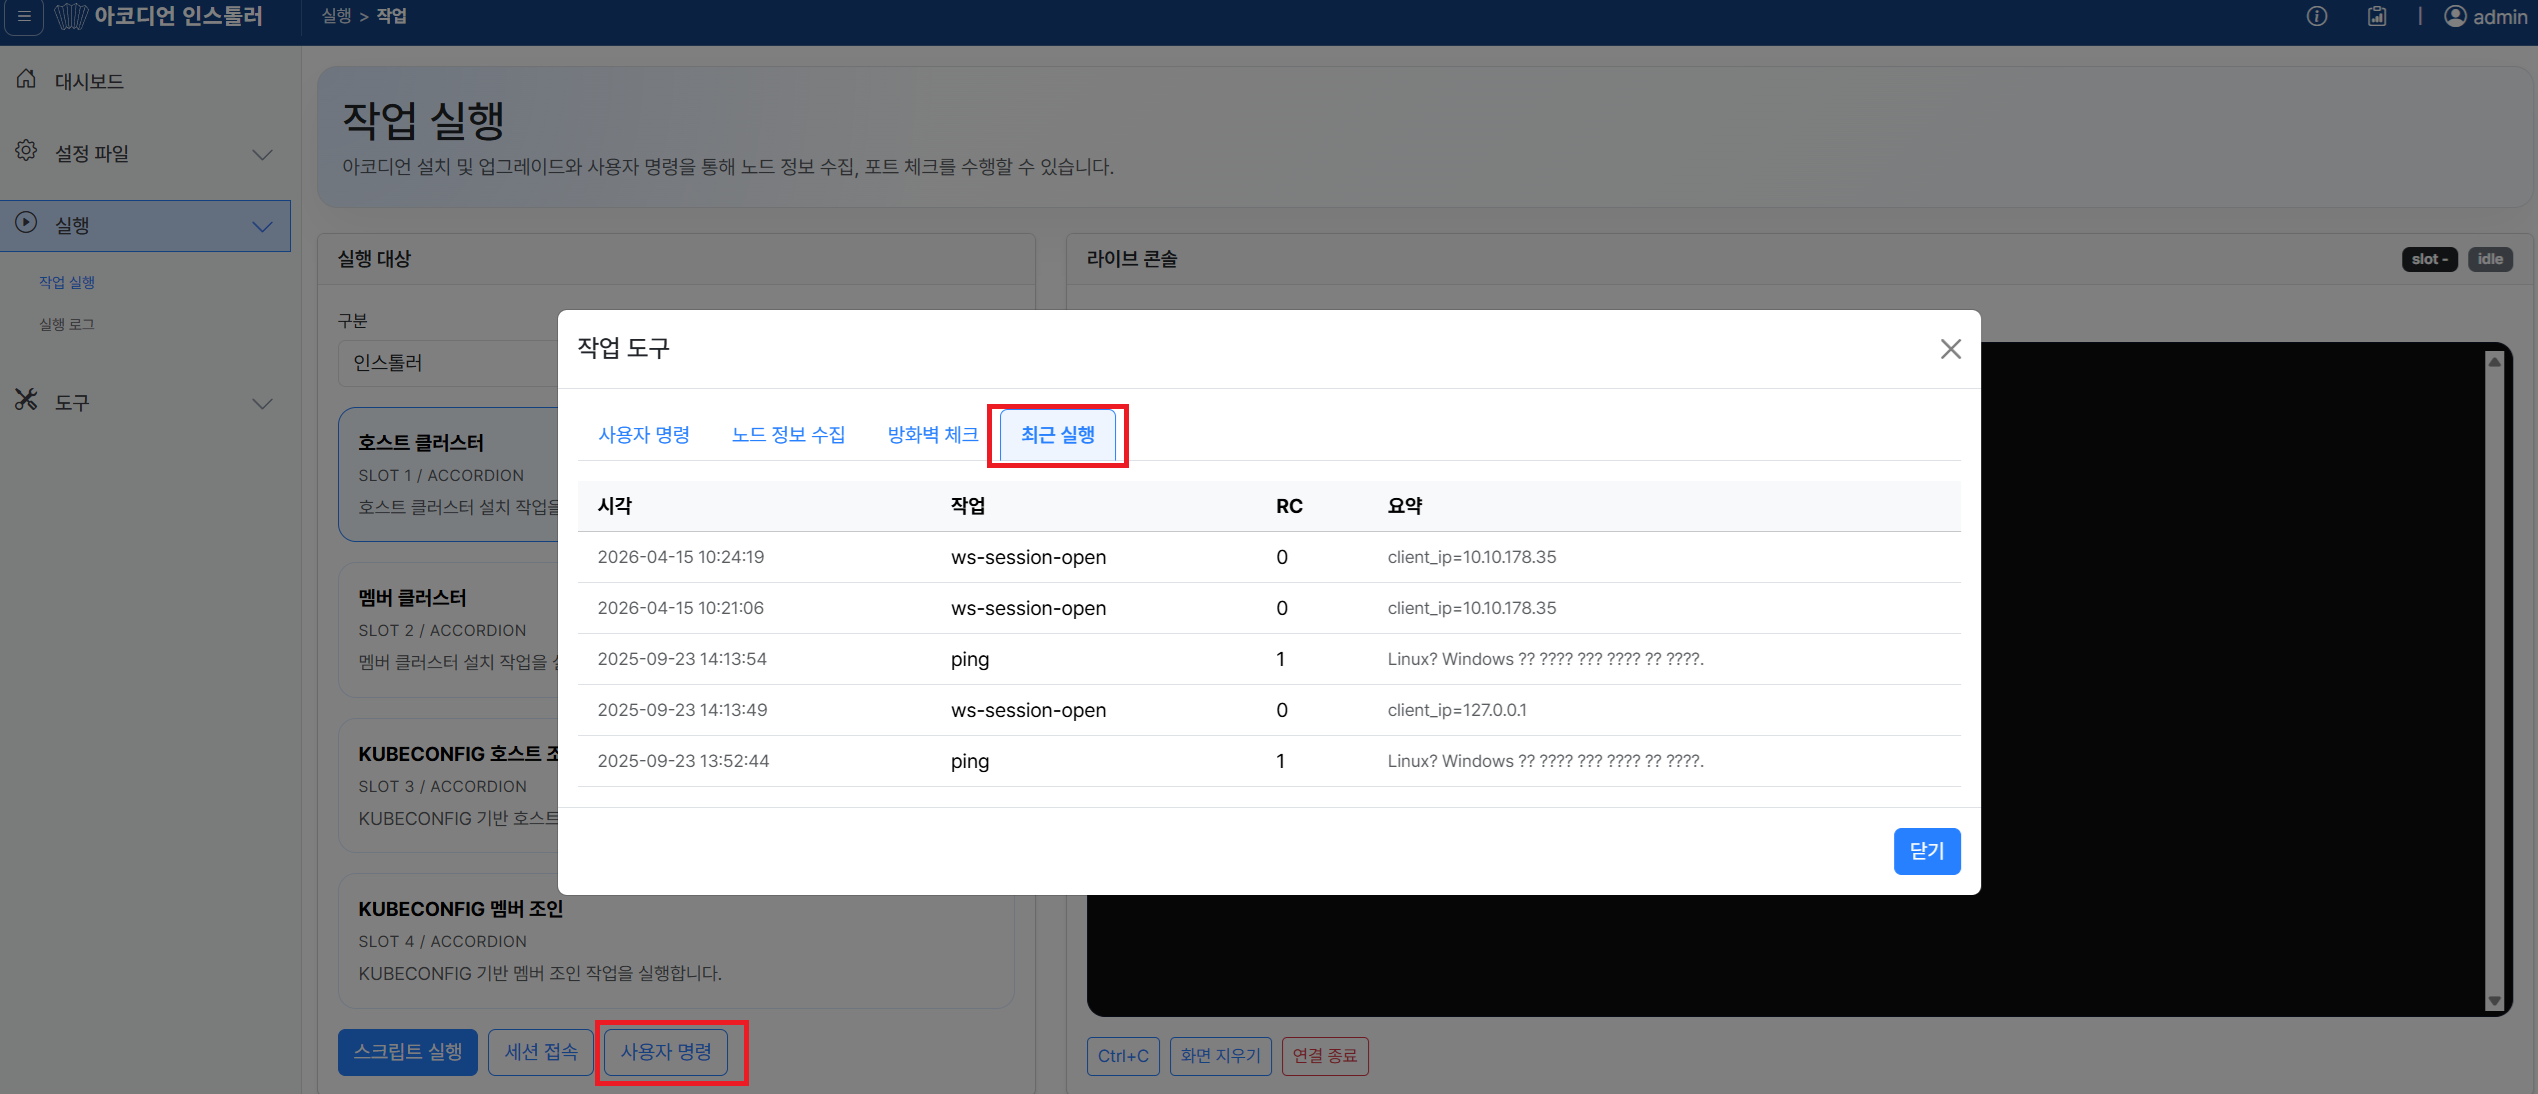Click the 연결 종료 button
2538x1094 pixels.
tap(1325, 1056)
